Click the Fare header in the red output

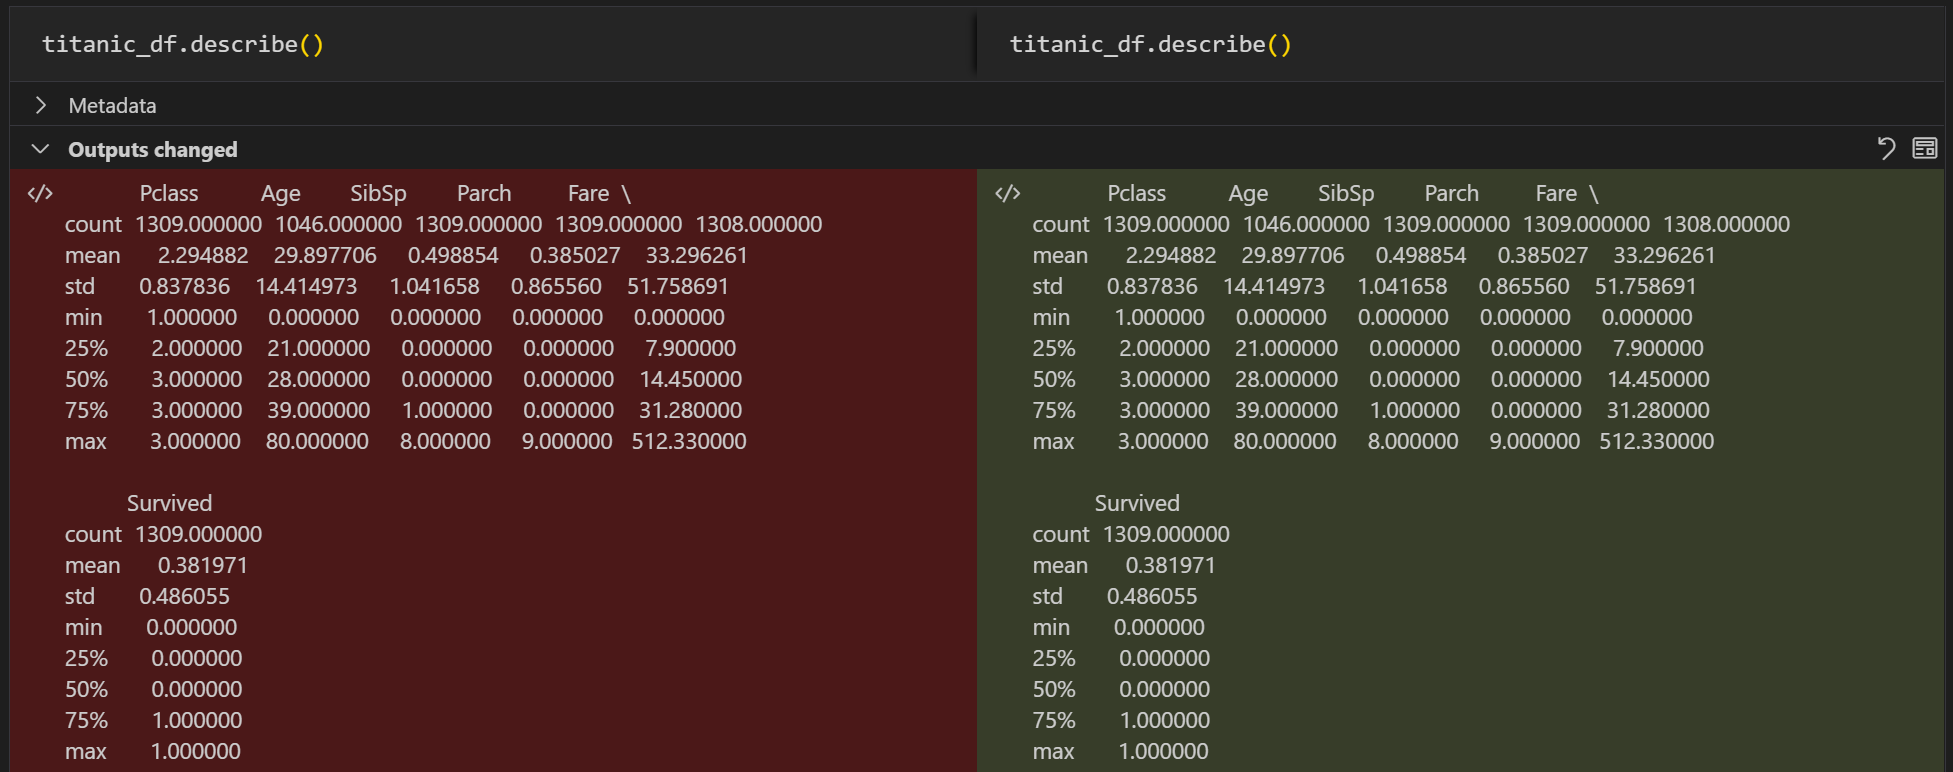point(588,193)
